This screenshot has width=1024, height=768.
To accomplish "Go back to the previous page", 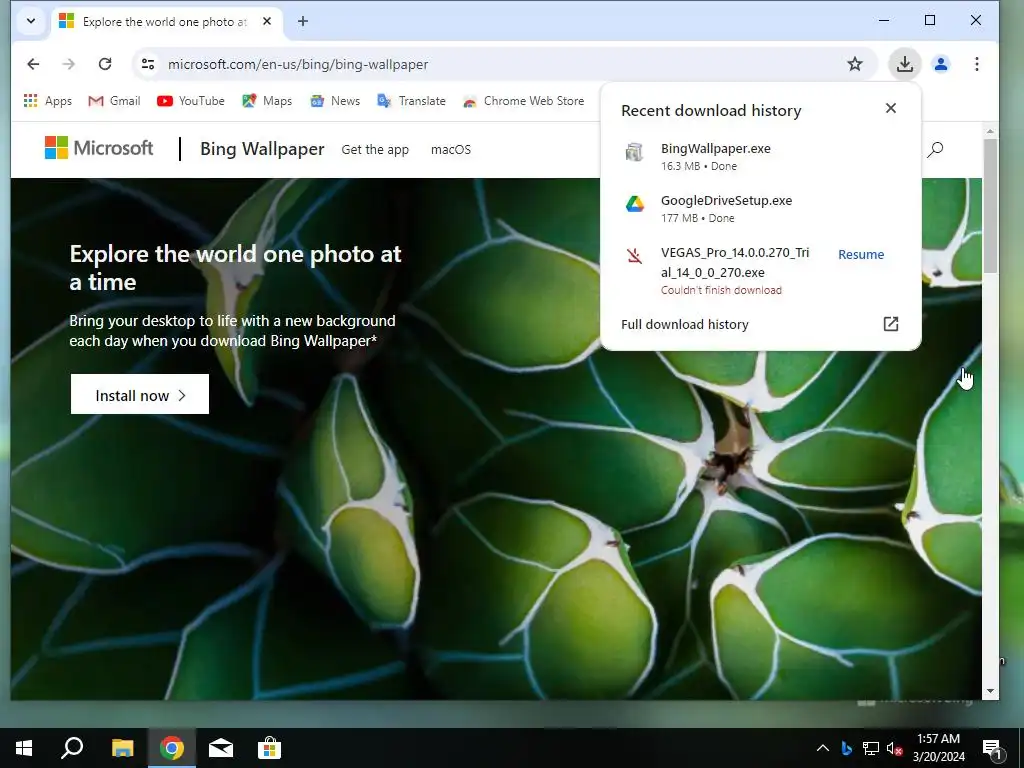I will tap(33, 64).
